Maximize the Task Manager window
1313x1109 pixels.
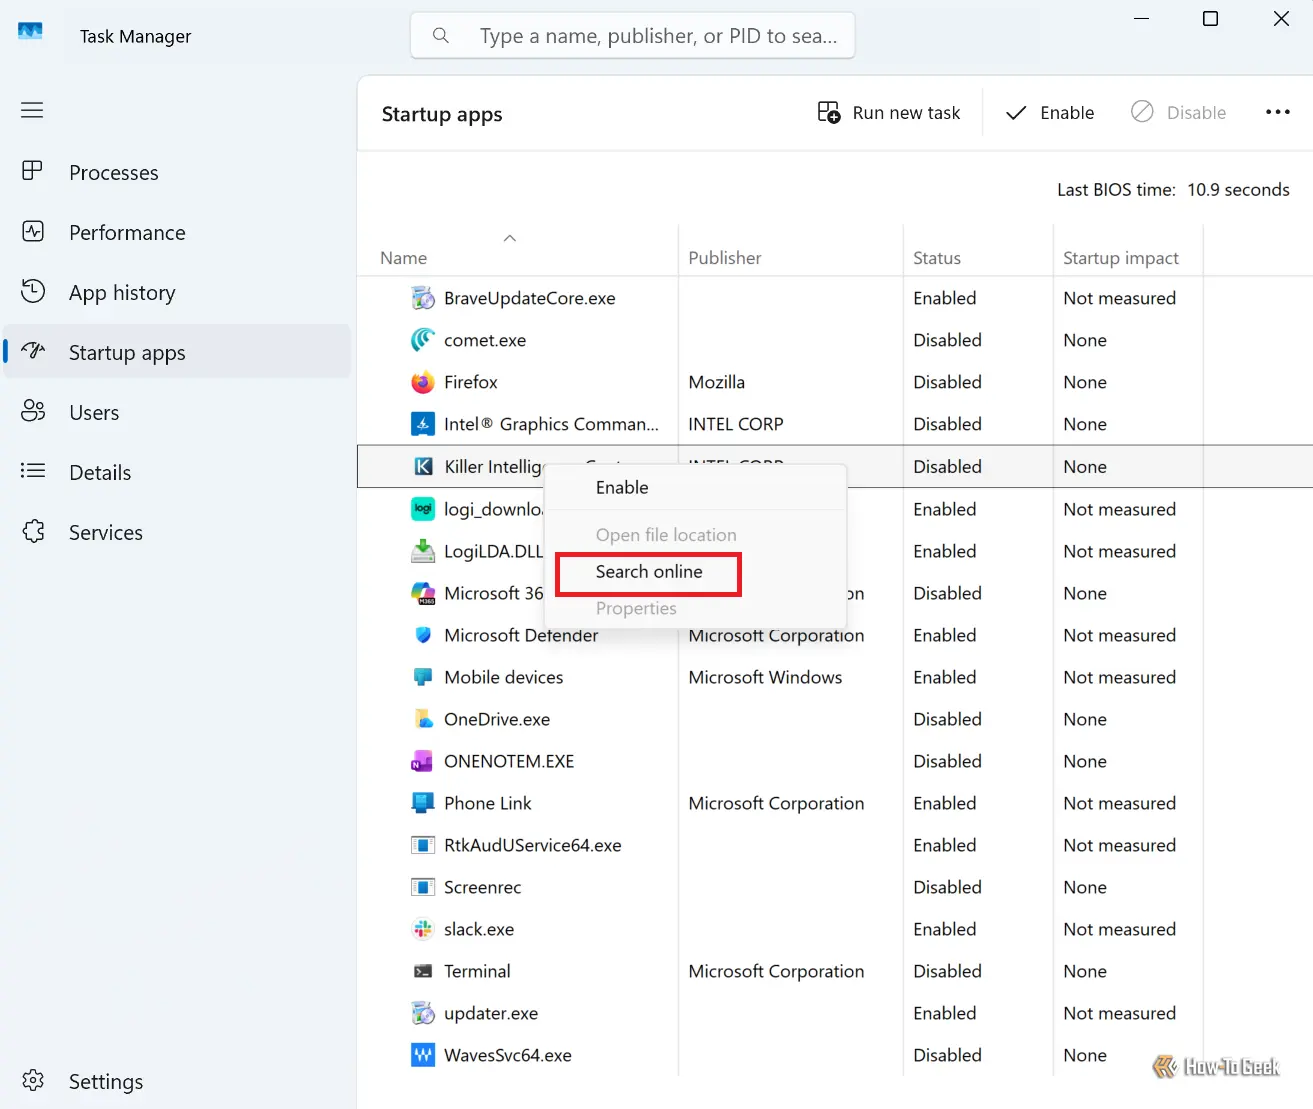(x=1210, y=19)
